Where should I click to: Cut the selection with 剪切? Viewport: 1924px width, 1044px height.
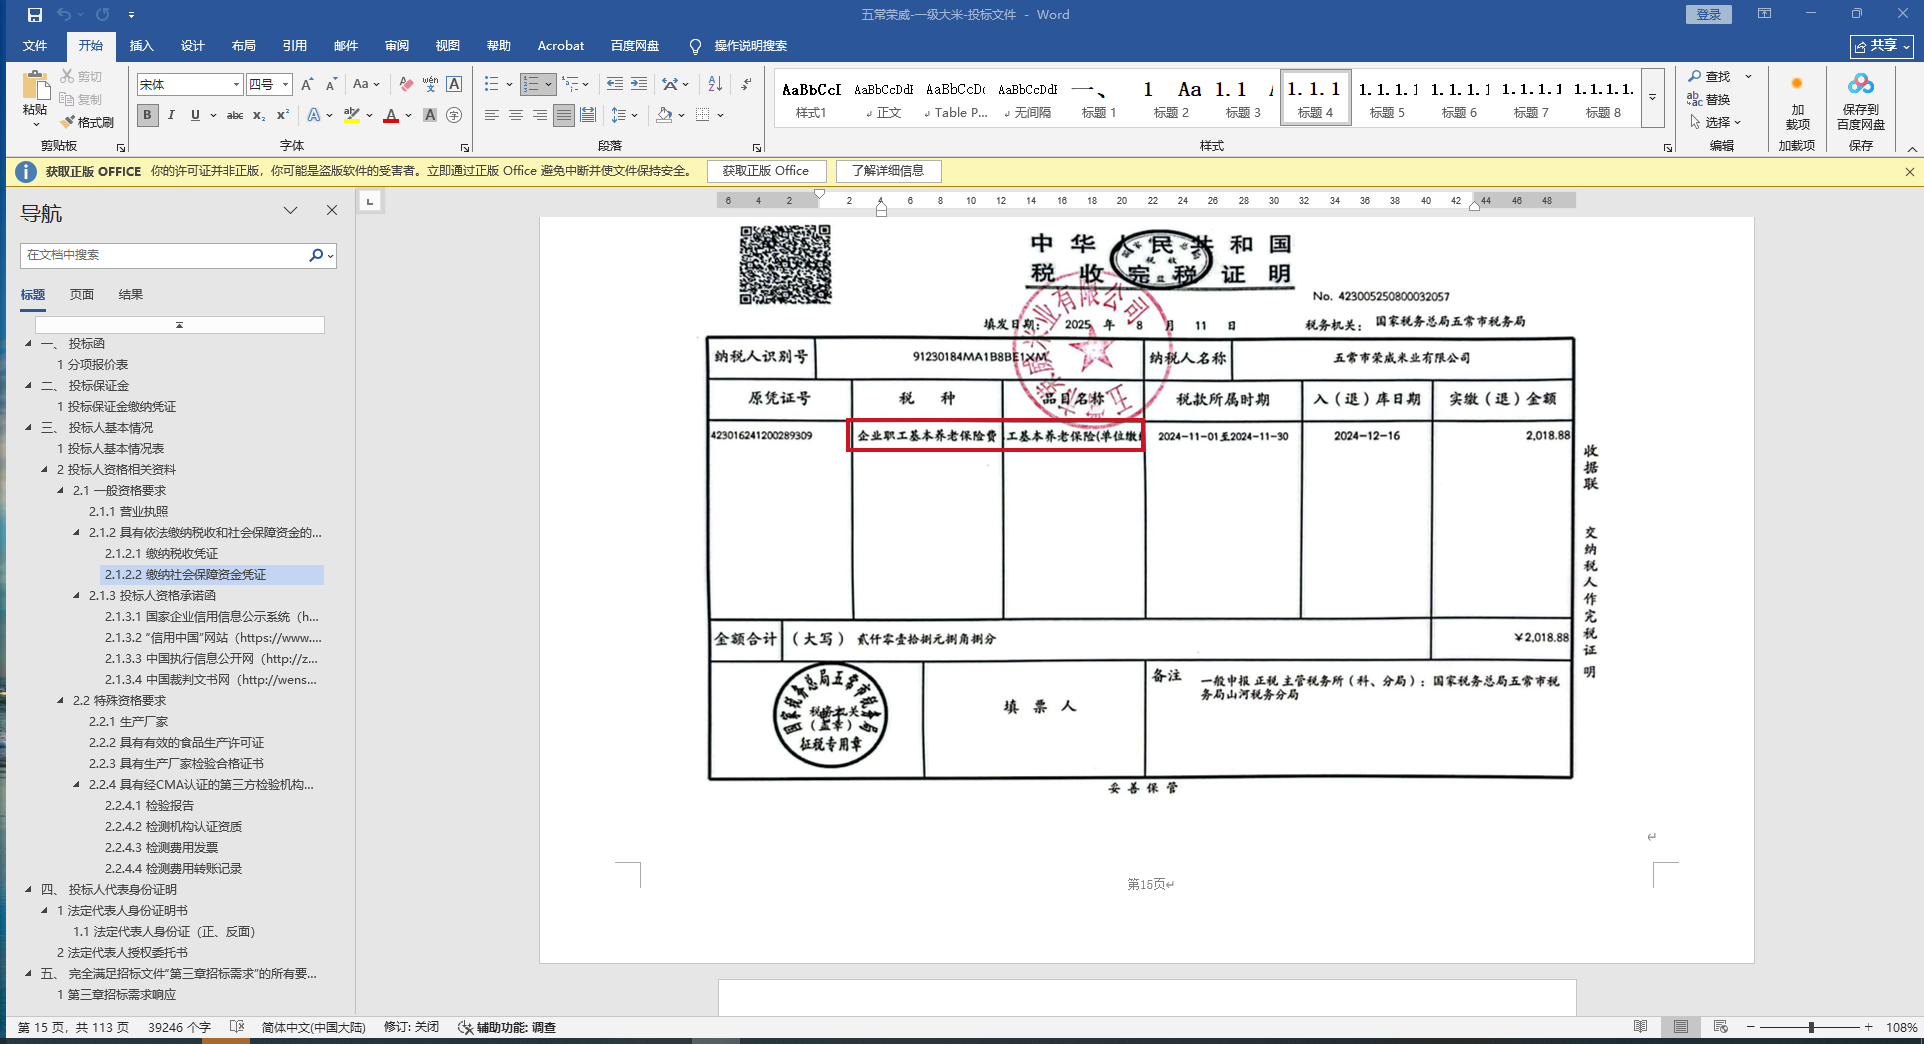tap(81, 76)
